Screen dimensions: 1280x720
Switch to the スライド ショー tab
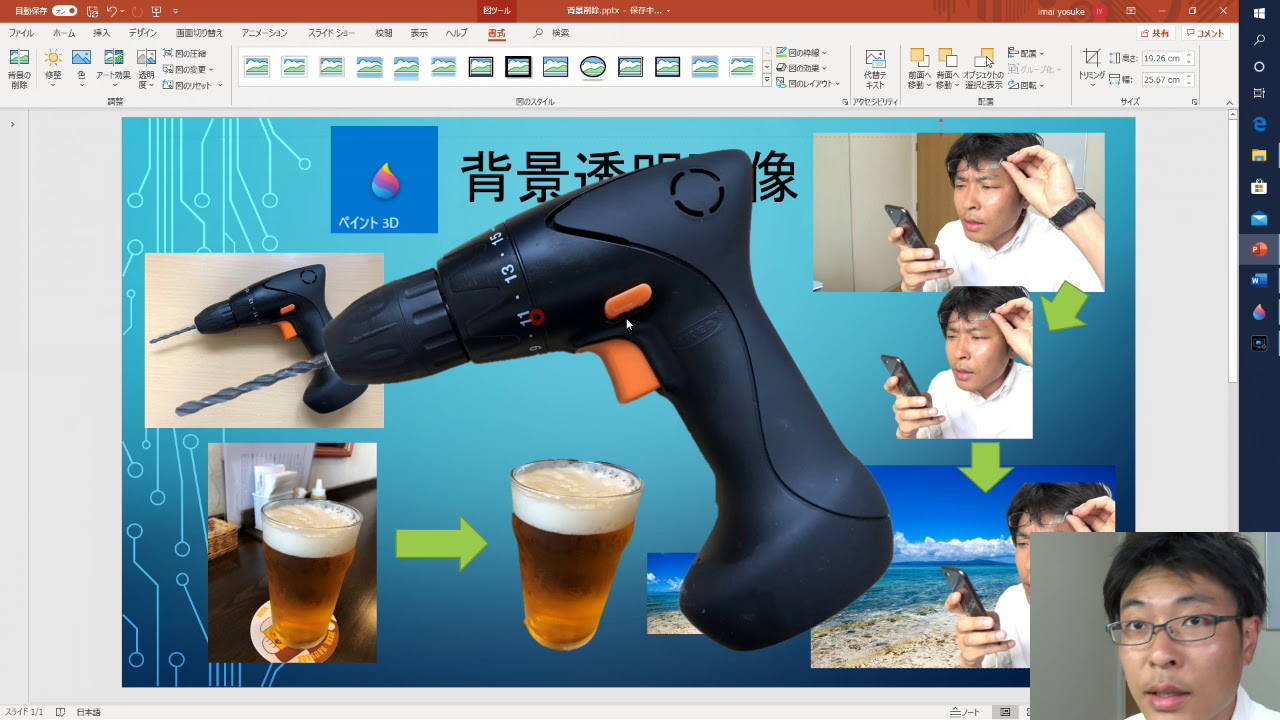(331, 33)
